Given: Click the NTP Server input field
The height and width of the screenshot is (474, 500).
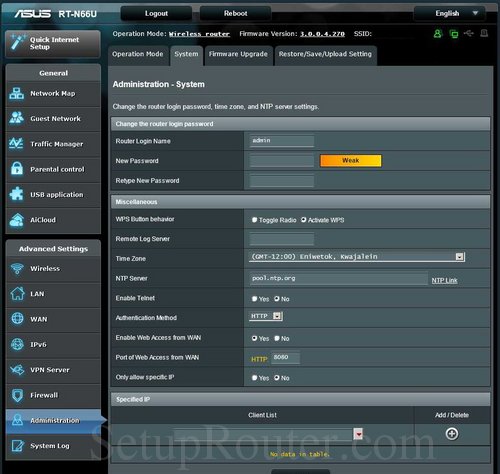Looking at the screenshot, I should click(339, 278).
